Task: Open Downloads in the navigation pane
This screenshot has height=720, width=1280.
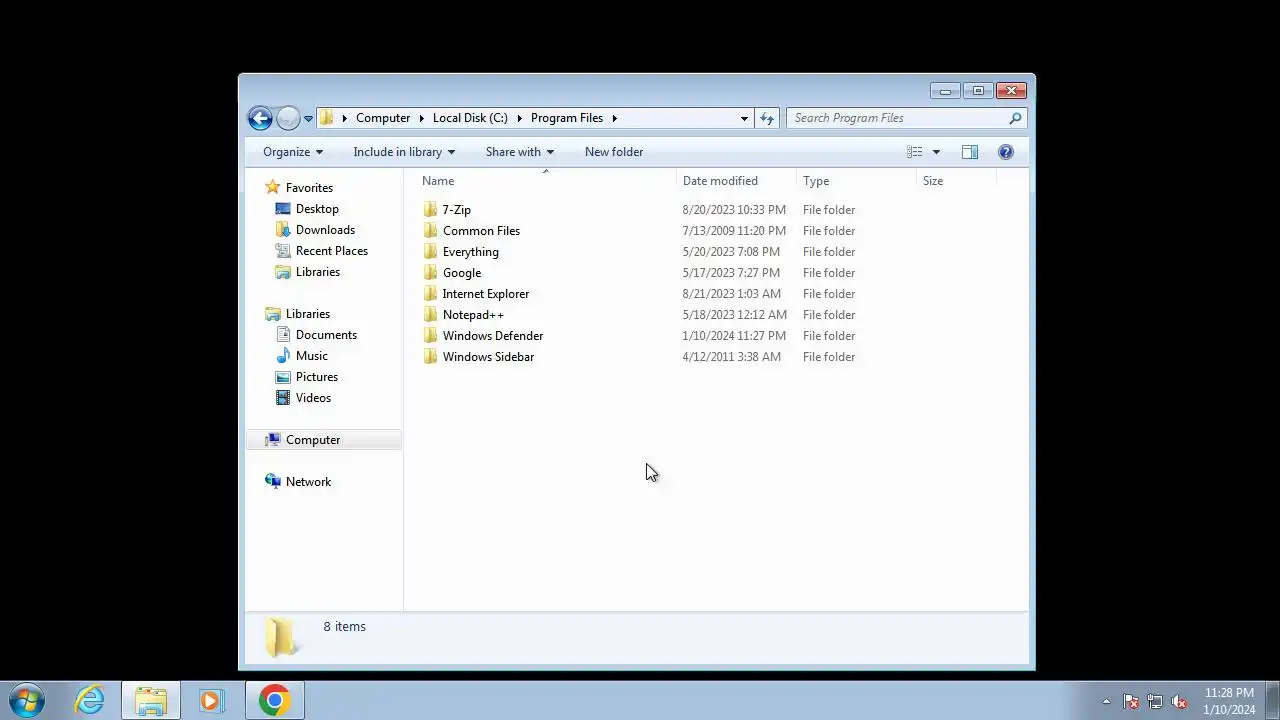Action: (325, 230)
